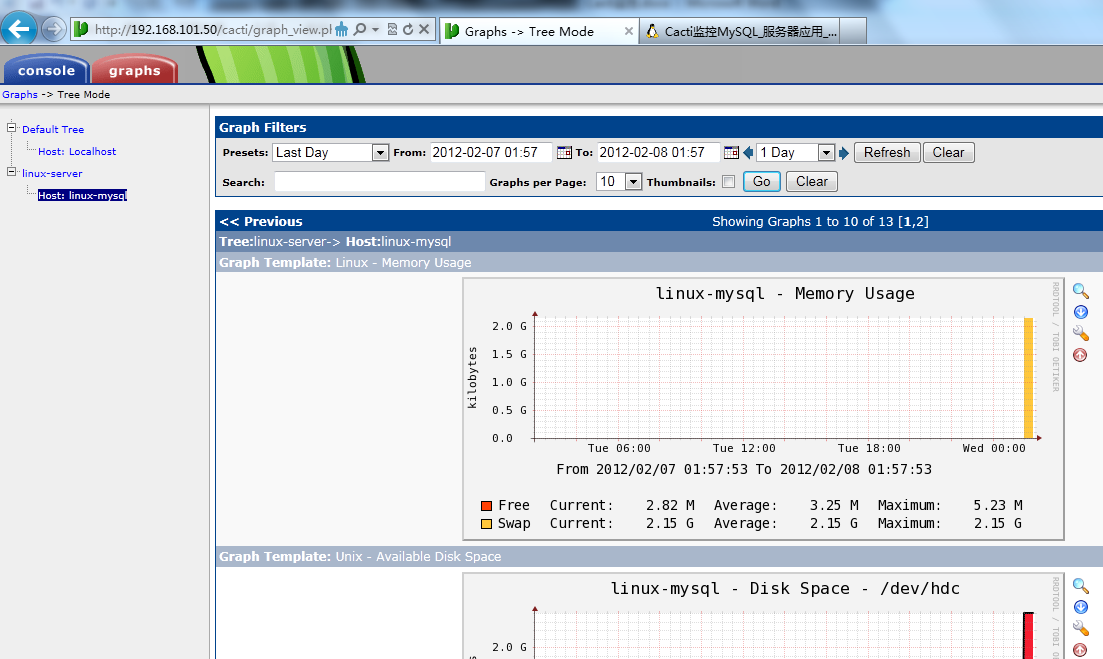Open calendar picker for From date
The image size is (1103, 659).
tap(564, 153)
